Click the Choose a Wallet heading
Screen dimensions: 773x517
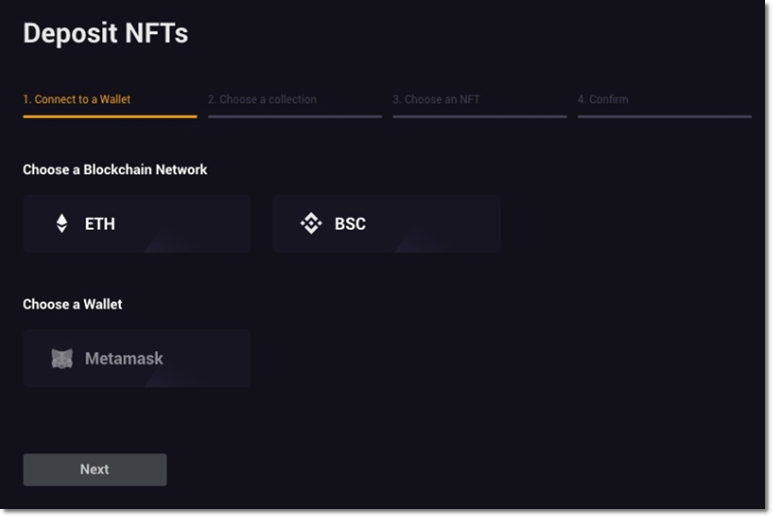(72, 304)
